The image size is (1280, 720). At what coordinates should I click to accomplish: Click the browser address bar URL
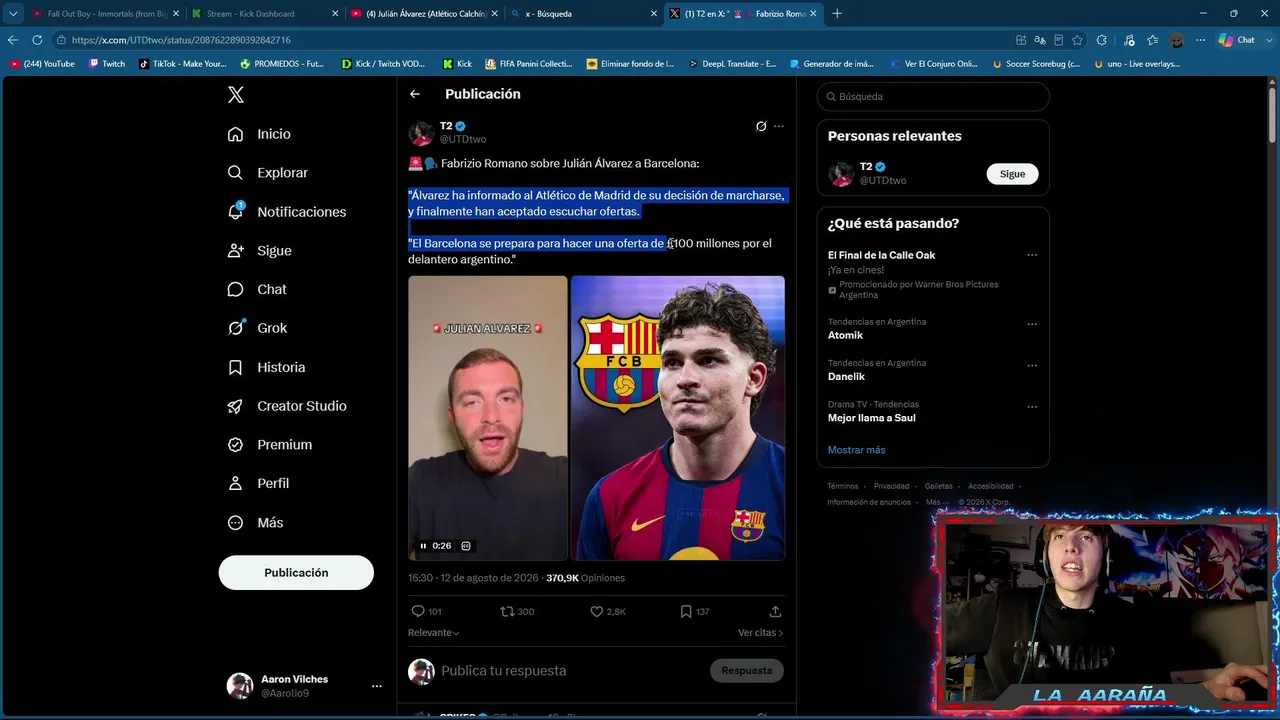(x=181, y=40)
